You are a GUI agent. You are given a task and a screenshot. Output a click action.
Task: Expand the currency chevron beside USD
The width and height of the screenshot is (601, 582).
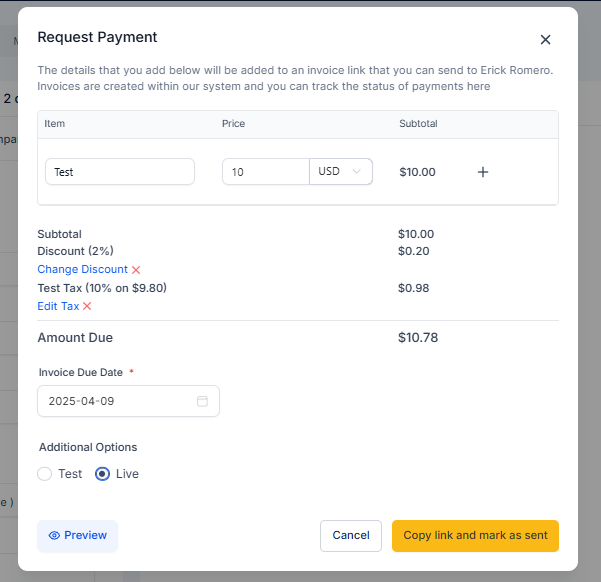point(356,171)
